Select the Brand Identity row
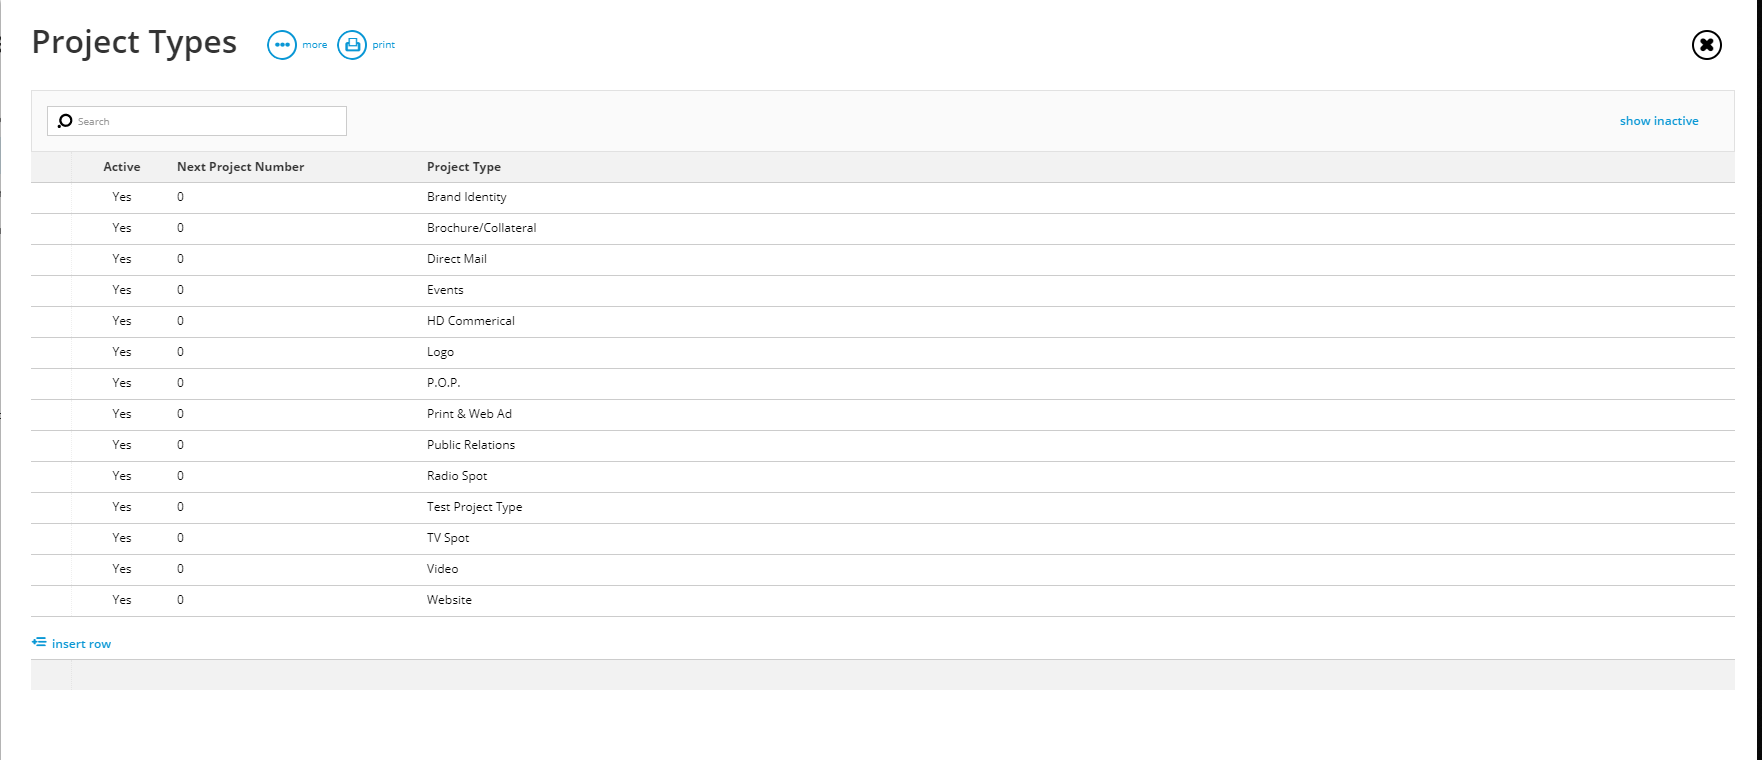 pos(883,198)
